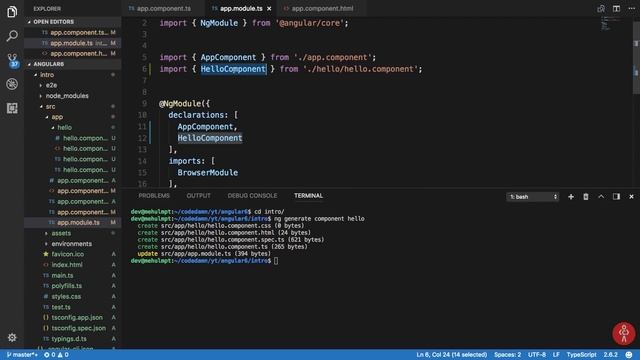Click HelloComponent in the declarations array

click(x=210, y=138)
